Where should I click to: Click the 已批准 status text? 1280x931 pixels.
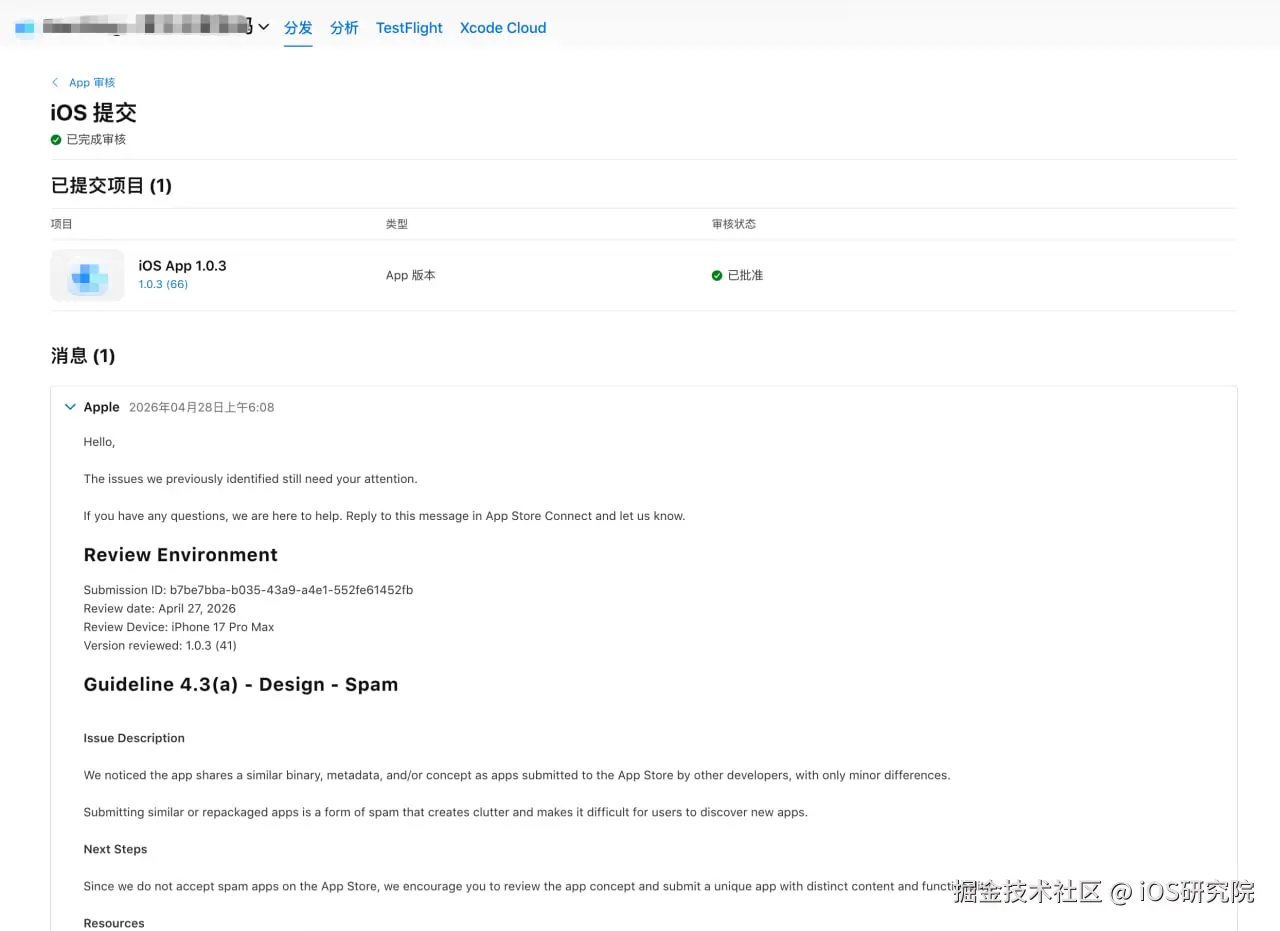pos(745,275)
